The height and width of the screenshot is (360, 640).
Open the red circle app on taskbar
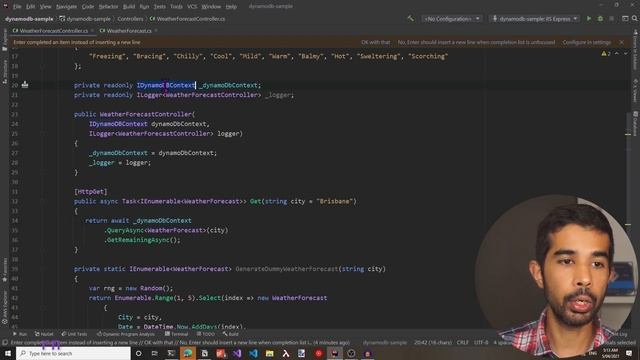click(x=318, y=353)
